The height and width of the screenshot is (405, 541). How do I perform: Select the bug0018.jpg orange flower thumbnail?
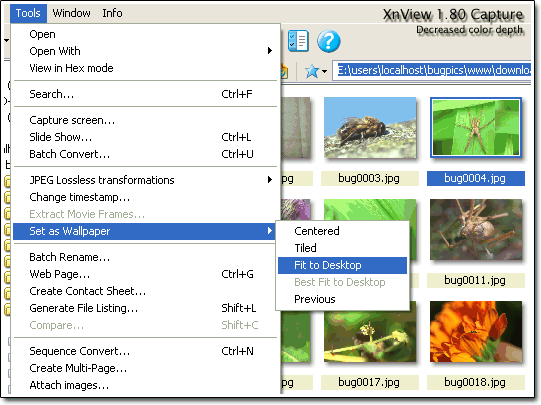tap(476, 332)
